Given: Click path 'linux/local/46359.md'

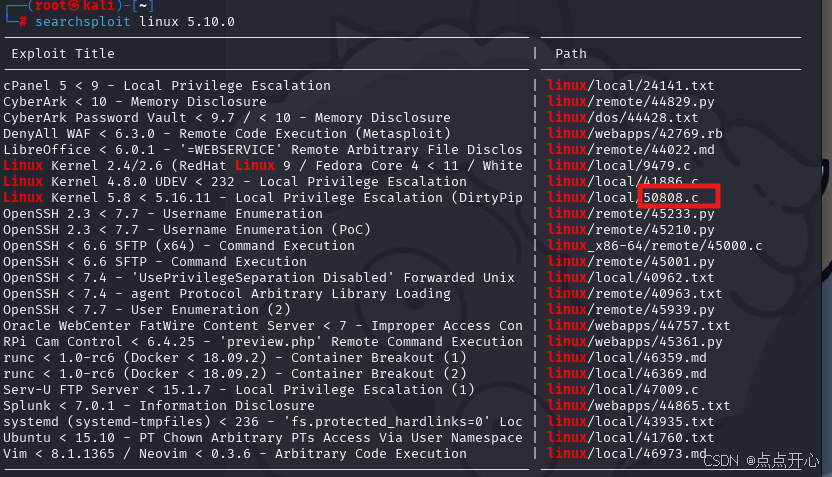Looking at the screenshot, I should pos(627,358).
